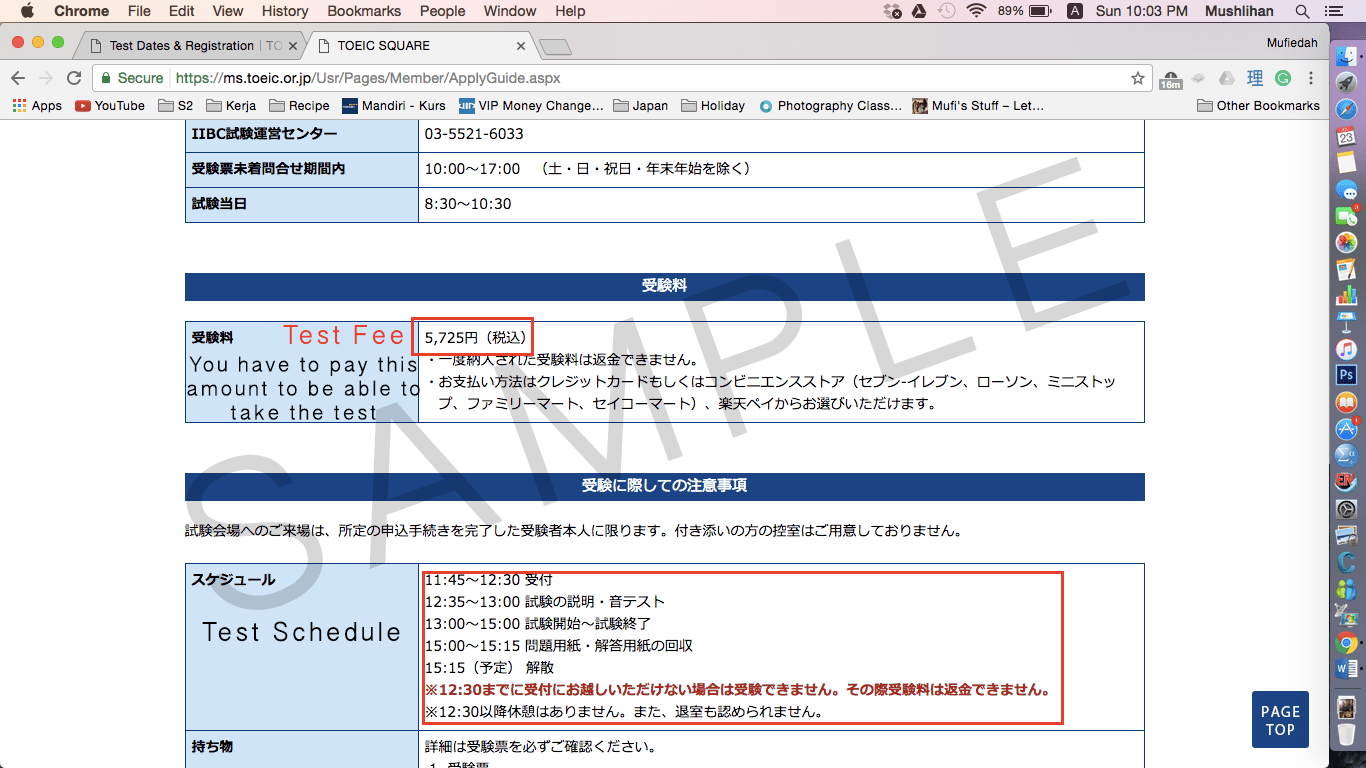The height and width of the screenshot is (768, 1366).
Task: Open Photoshop from the Dock
Action: (x=1346, y=375)
